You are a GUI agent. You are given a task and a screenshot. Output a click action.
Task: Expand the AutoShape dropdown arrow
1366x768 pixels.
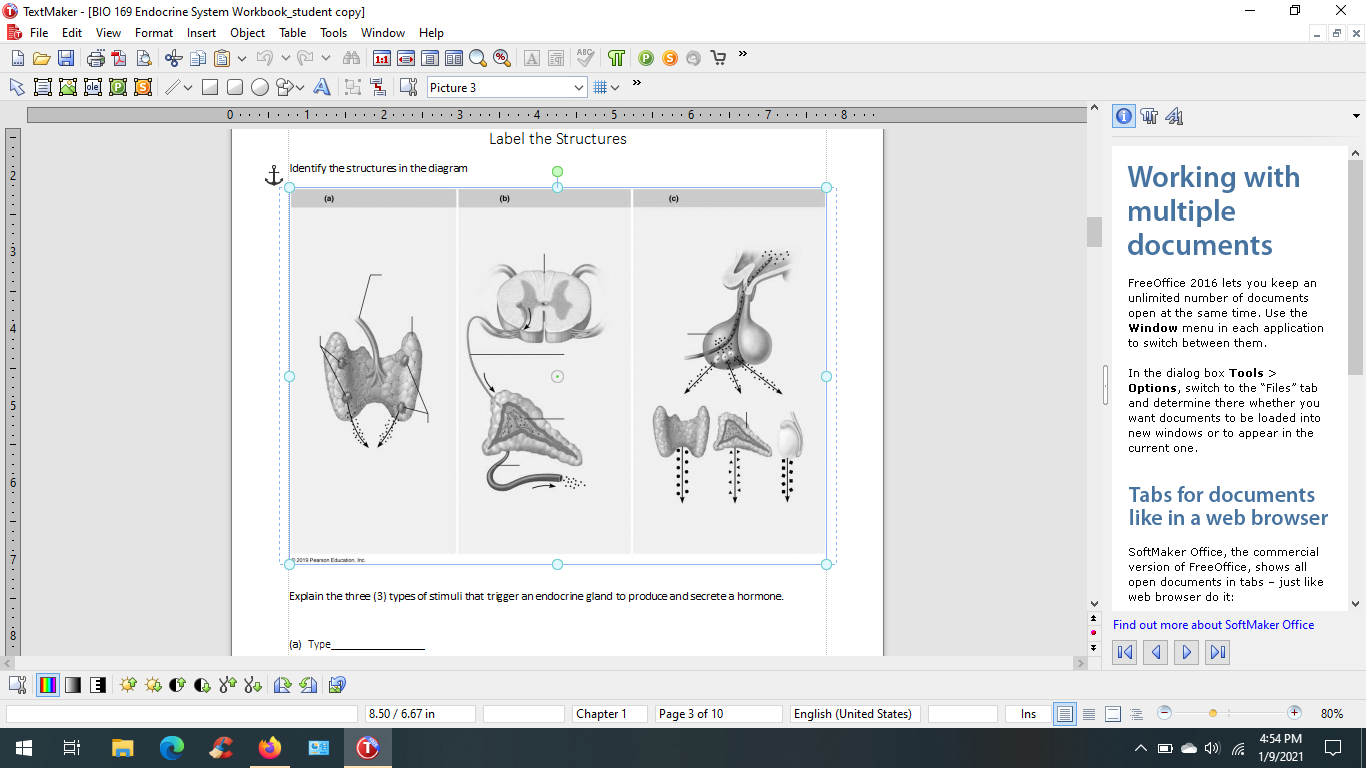(300, 88)
